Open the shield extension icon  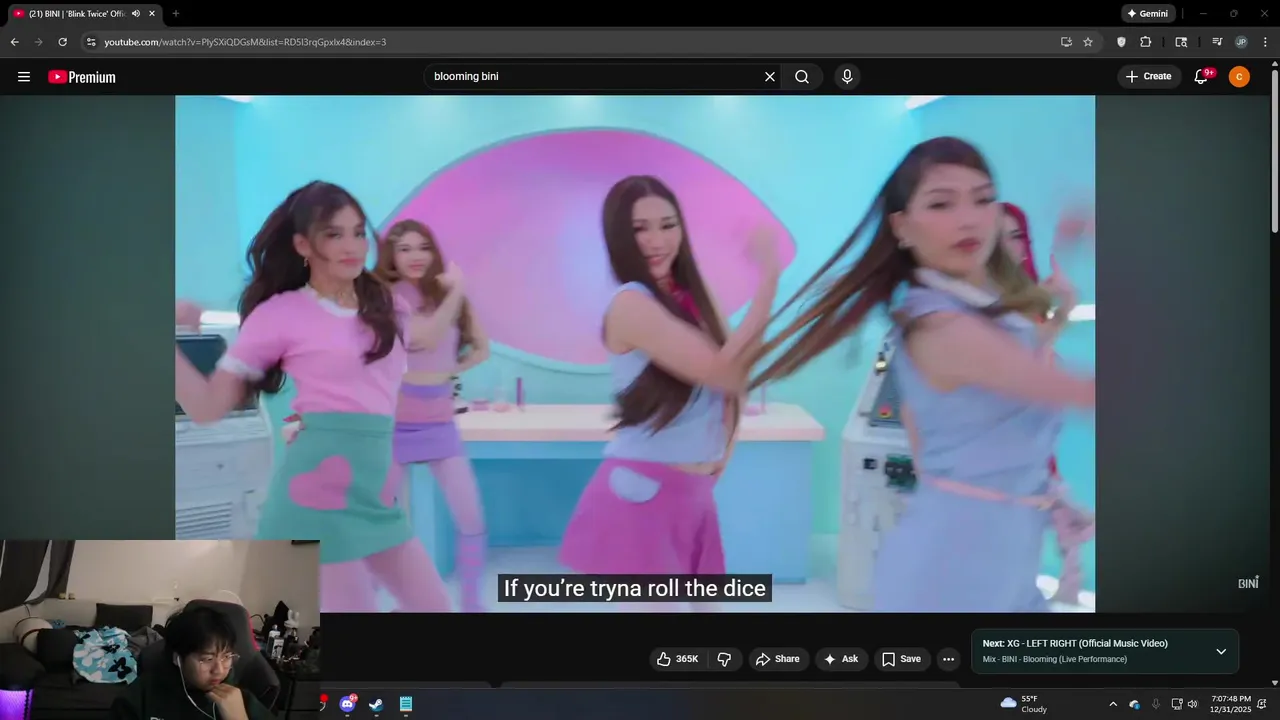coord(1121,42)
